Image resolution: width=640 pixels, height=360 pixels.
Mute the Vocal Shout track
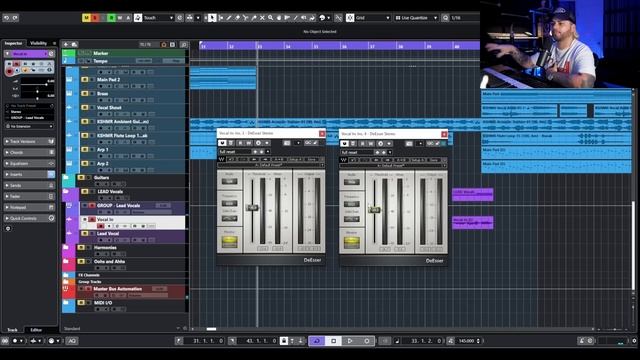[84, 107]
